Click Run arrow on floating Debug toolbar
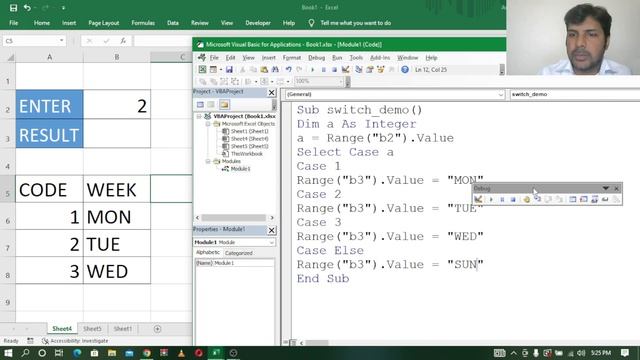 pyautogui.click(x=491, y=199)
